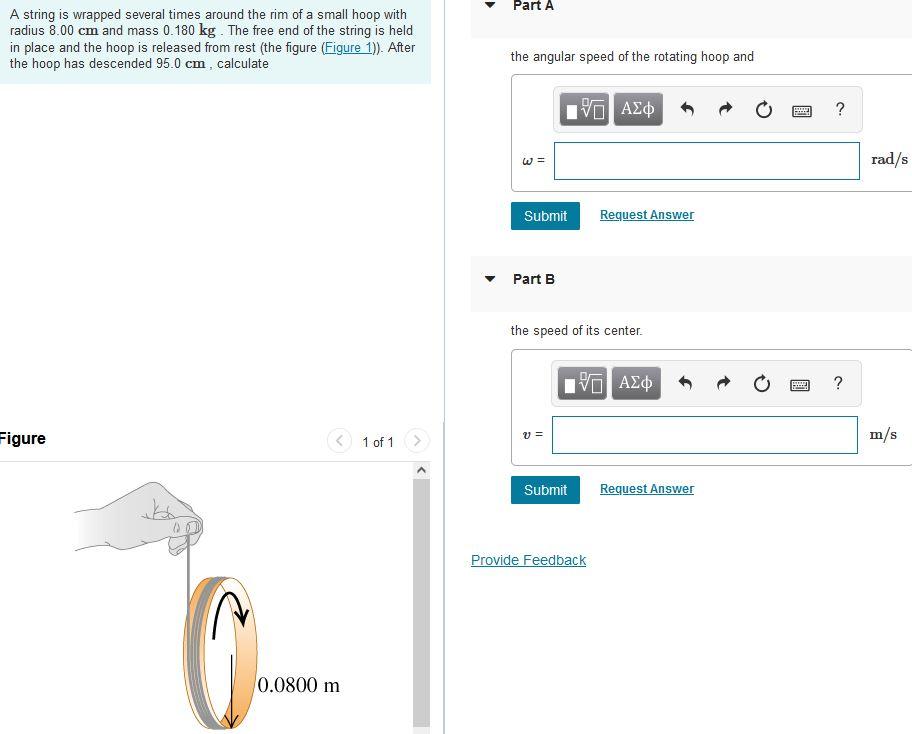This screenshot has width=912, height=734.
Task: Submit the Part A angular speed answer
Action: coord(545,216)
